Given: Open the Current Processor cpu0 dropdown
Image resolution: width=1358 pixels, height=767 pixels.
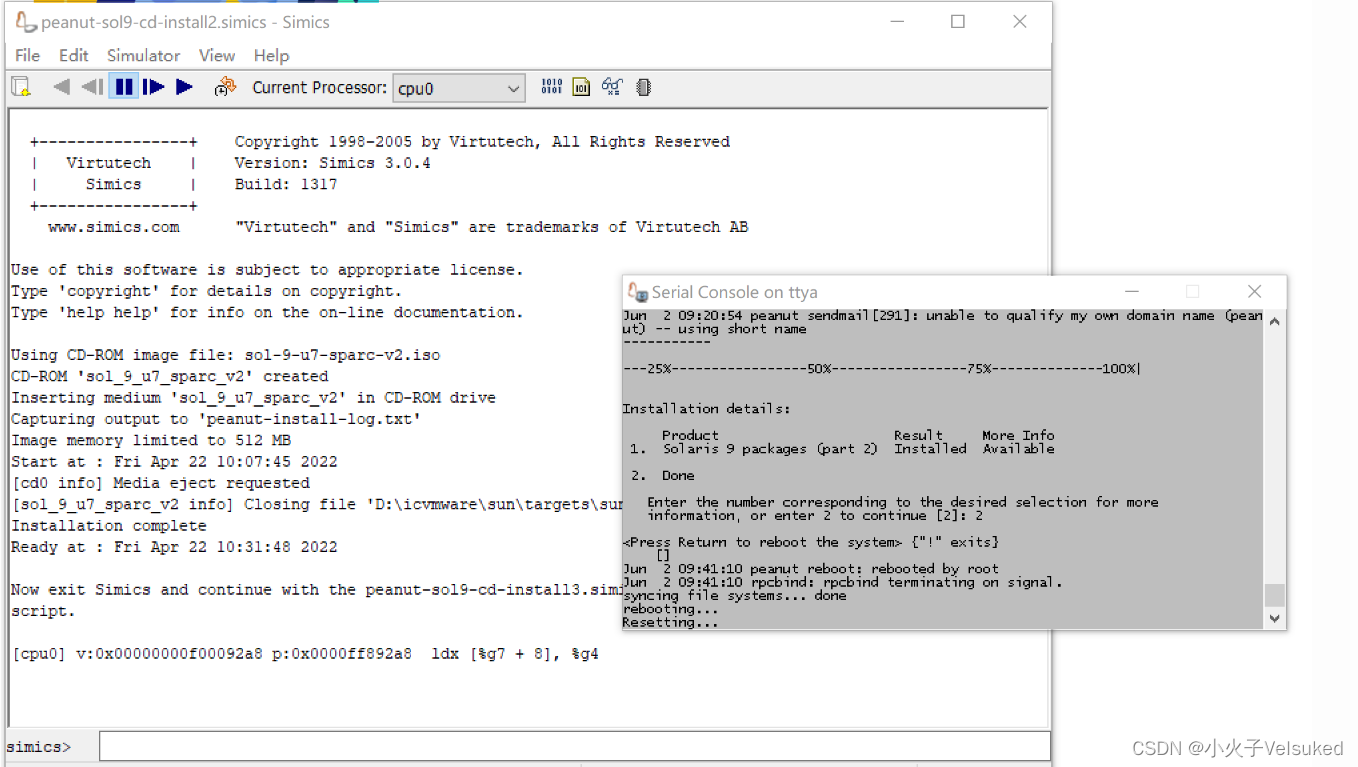Looking at the screenshot, I should [458, 88].
